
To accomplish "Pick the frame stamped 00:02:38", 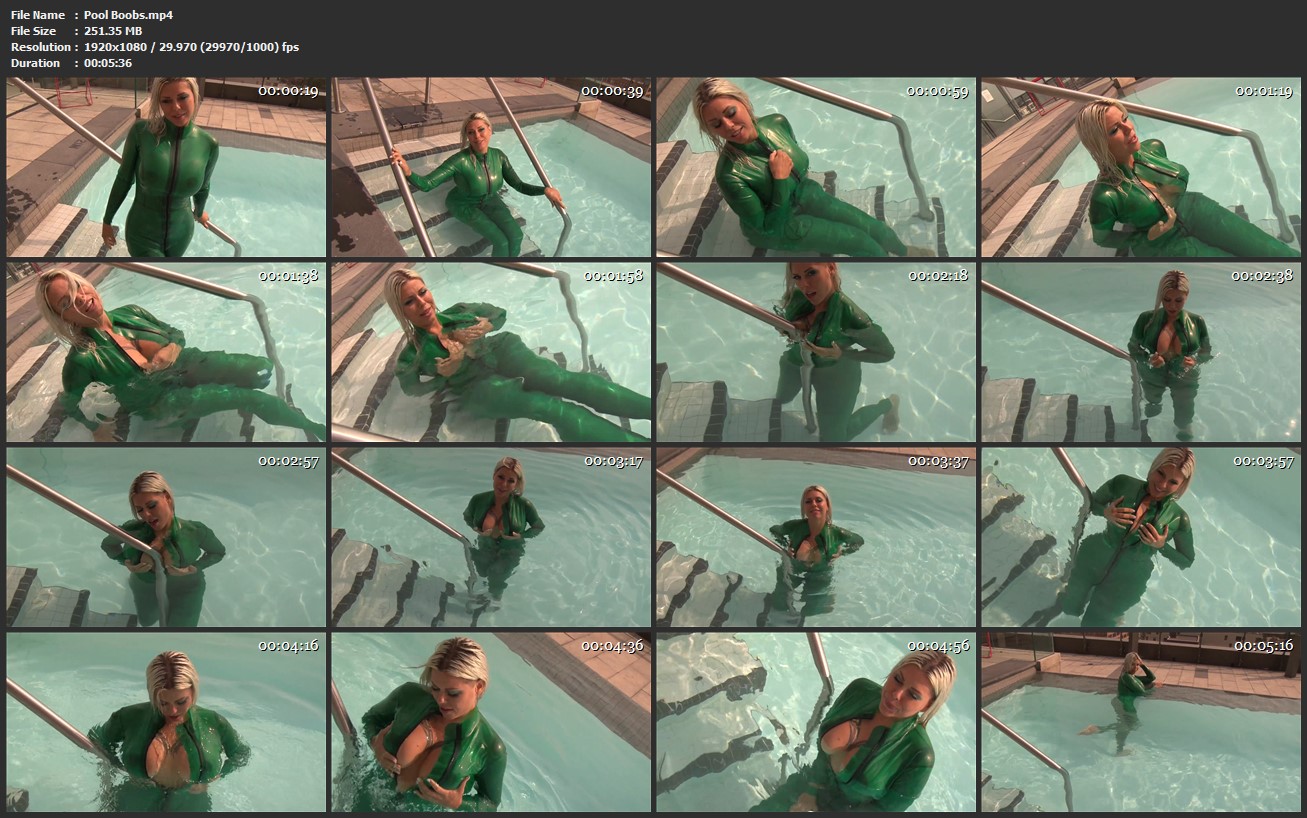I will click(x=1141, y=352).
